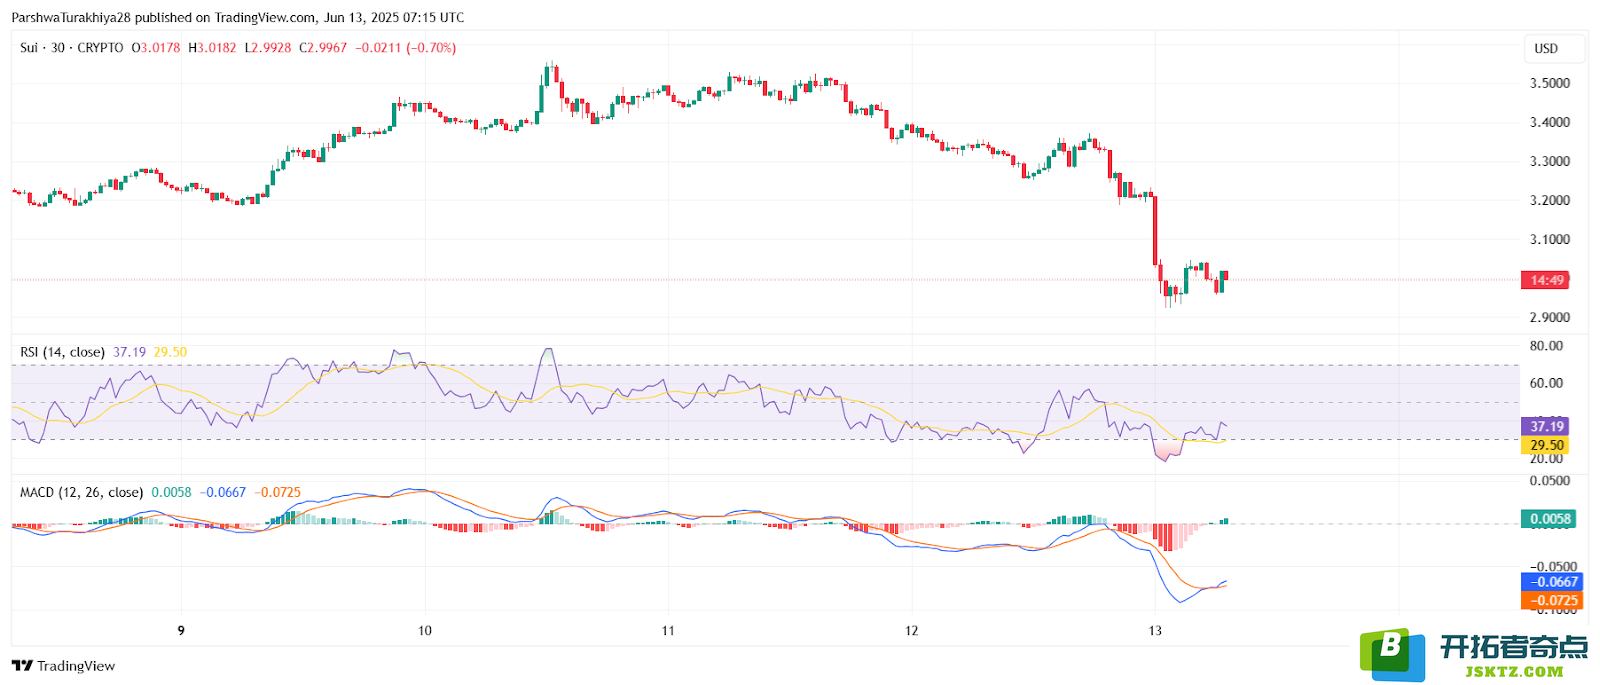Click the TradingView logo icon
The image size is (1600, 685).
coord(22,666)
